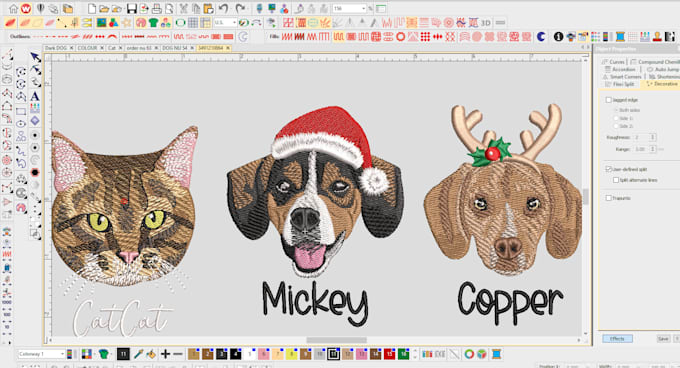Adjust the Roughness stepper arrows
Image resolution: width=680 pixels, height=368 pixels.
click(653, 137)
